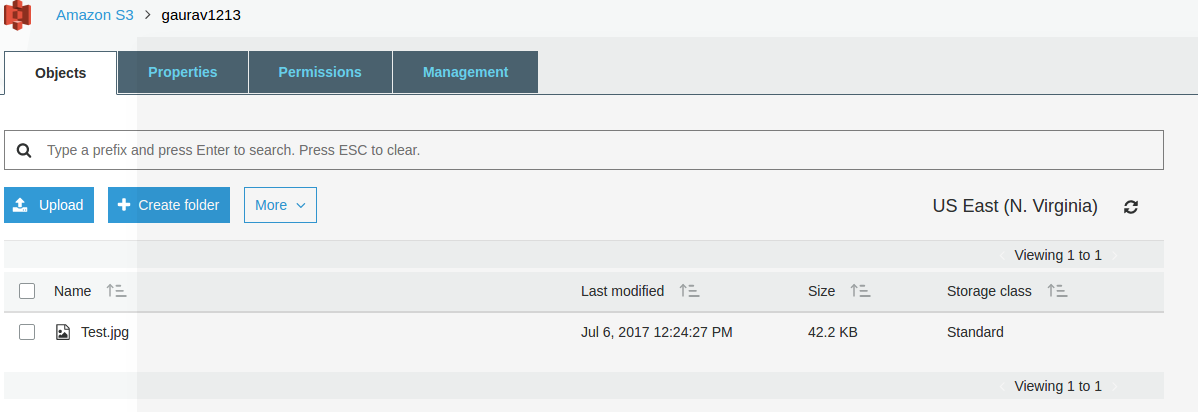Sort by Size using its sort icon
This screenshot has height=412, width=1198.
pos(860,290)
